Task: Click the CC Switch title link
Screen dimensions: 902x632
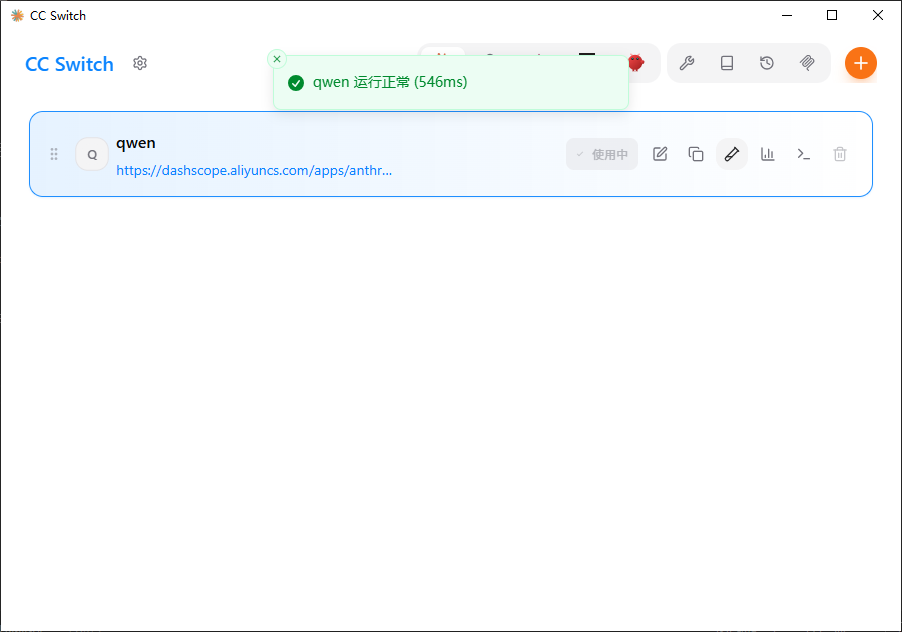Action: (x=69, y=64)
